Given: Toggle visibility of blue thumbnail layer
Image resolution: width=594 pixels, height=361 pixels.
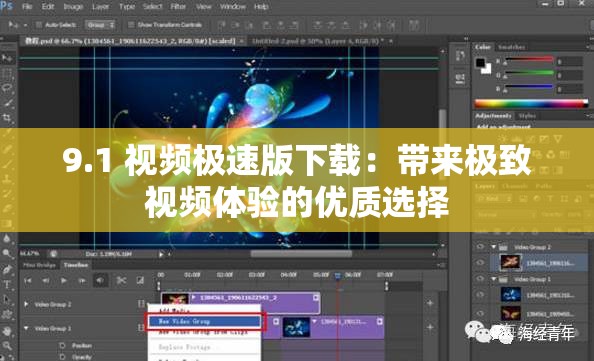Looking at the screenshot, I should [x=480, y=295].
